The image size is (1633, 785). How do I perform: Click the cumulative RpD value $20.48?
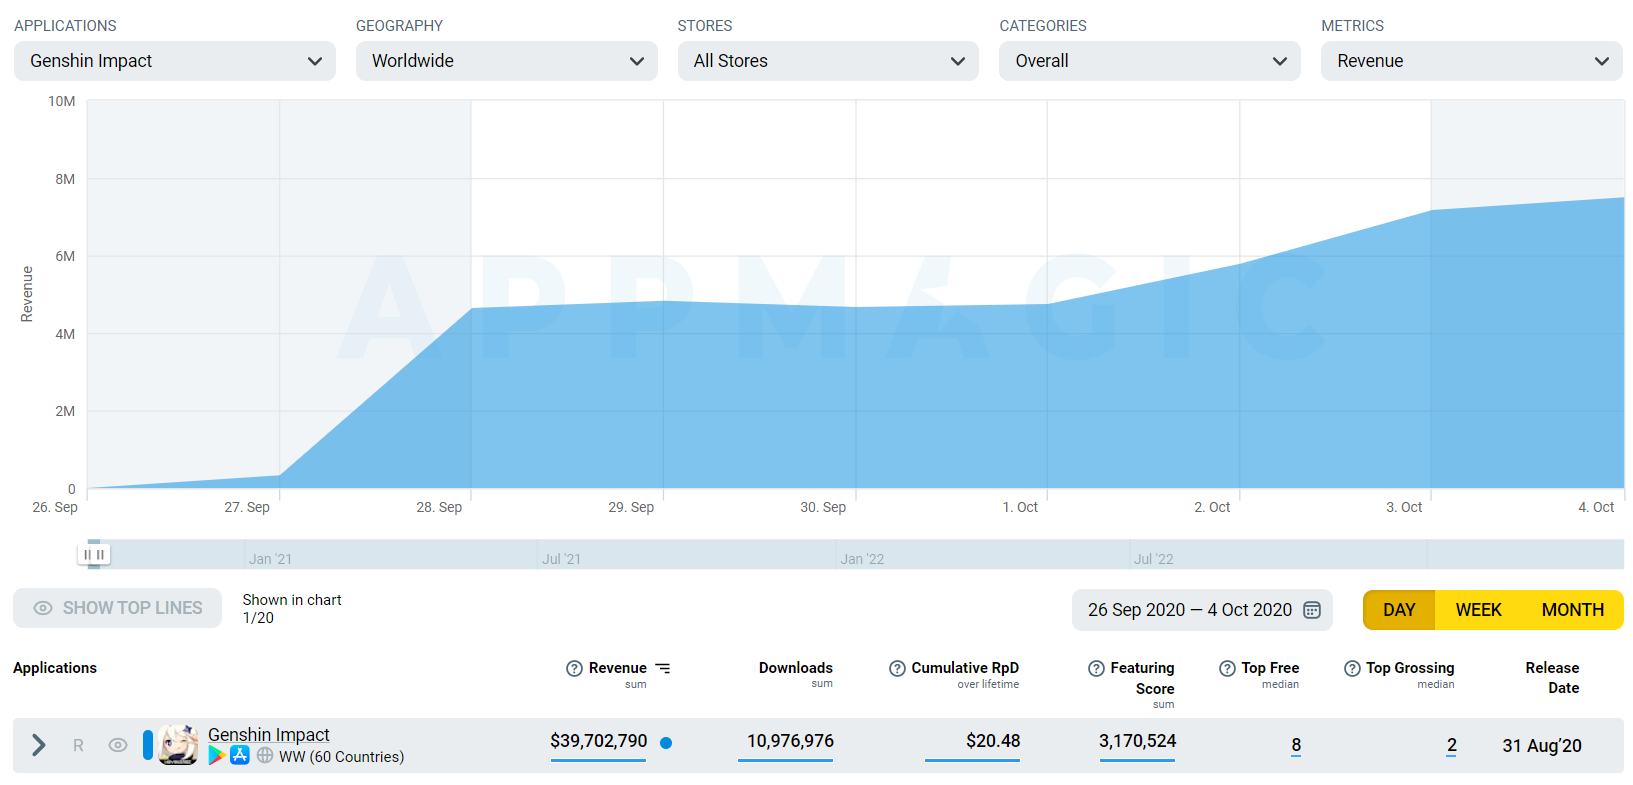pos(993,741)
